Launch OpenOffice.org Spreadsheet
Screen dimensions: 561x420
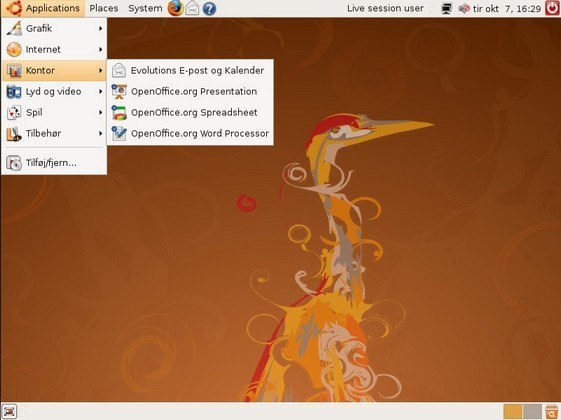coord(190,113)
